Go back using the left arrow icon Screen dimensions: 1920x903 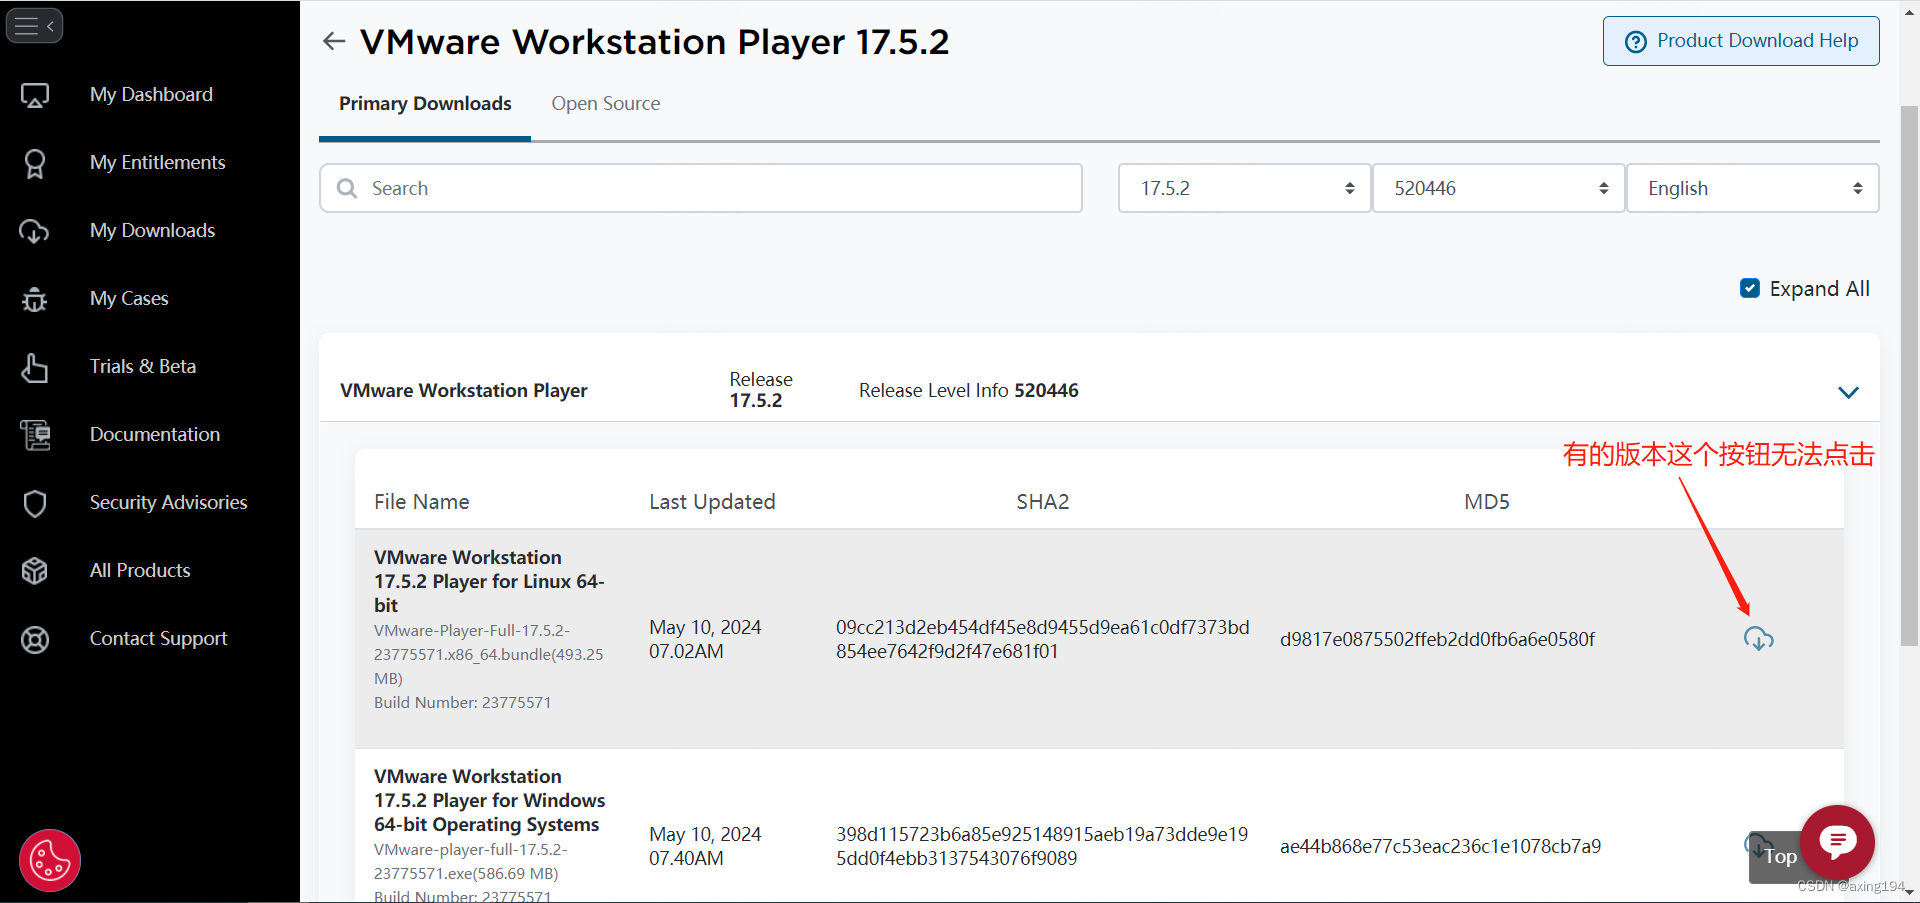click(334, 41)
